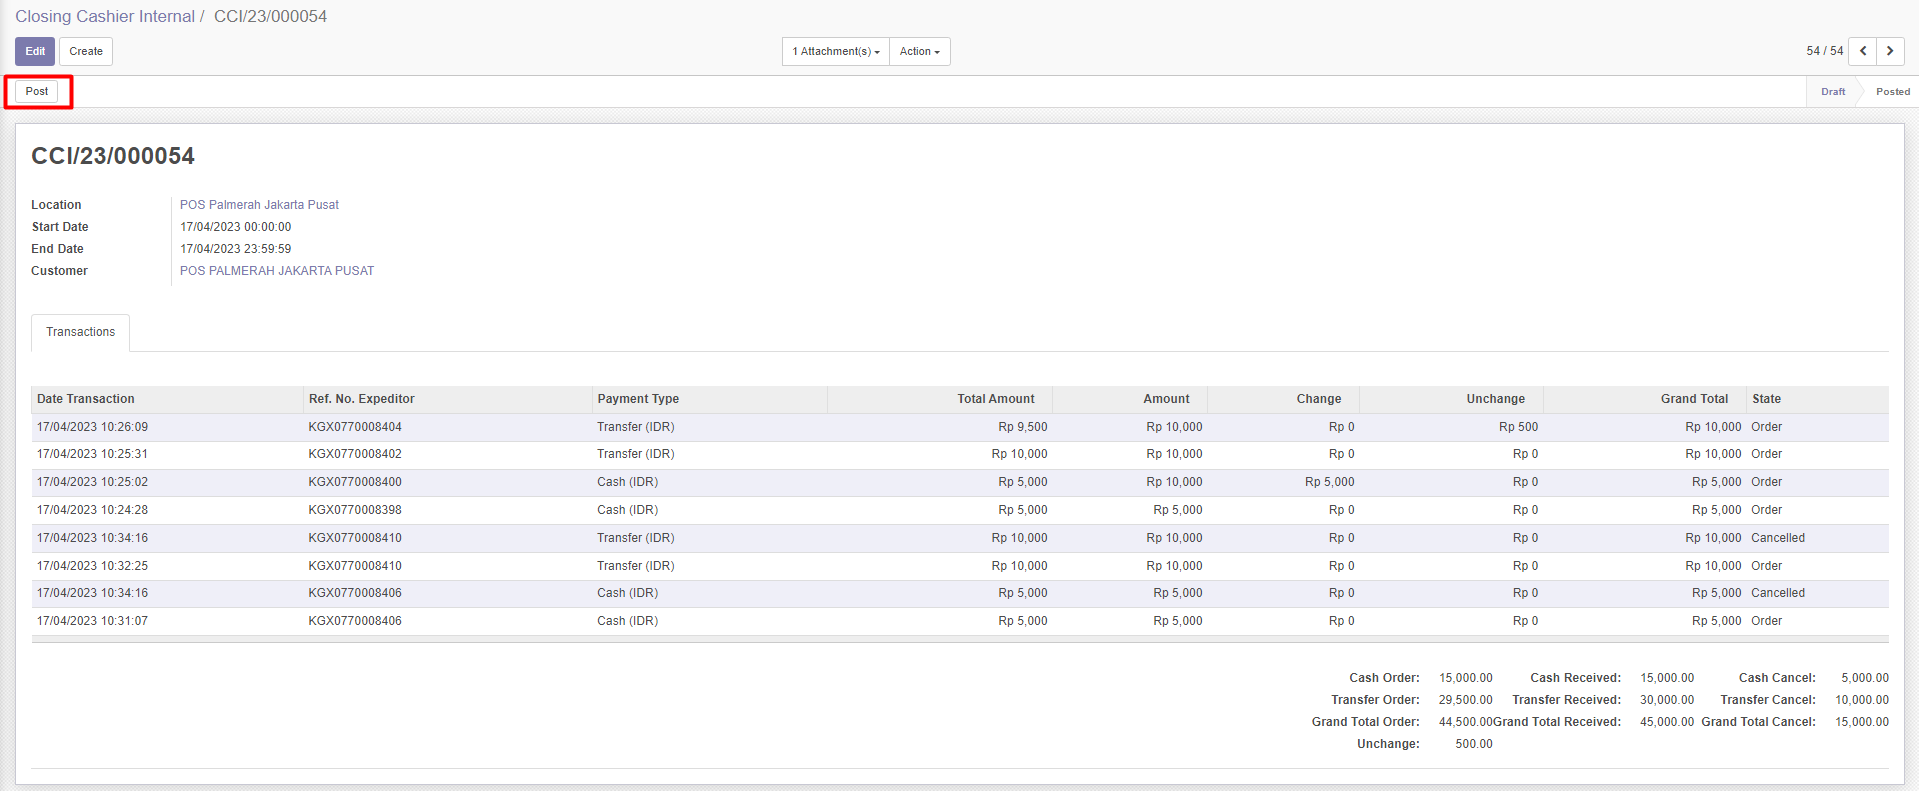Screen dimensions: 1919x791
Task: Open the row dated 17/04/2023 10:26:09
Action: point(960,427)
